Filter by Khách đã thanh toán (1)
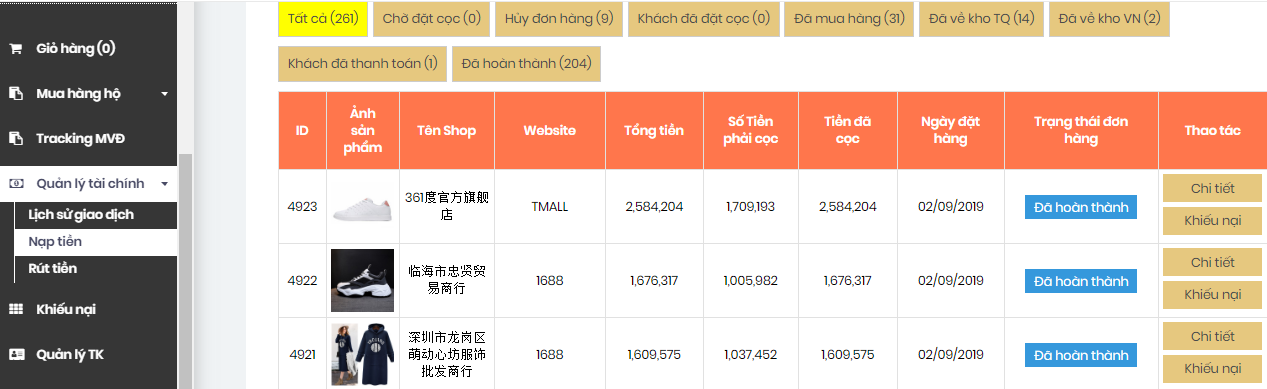Viewport: 1267px width, 389px height. click(363, 63)
